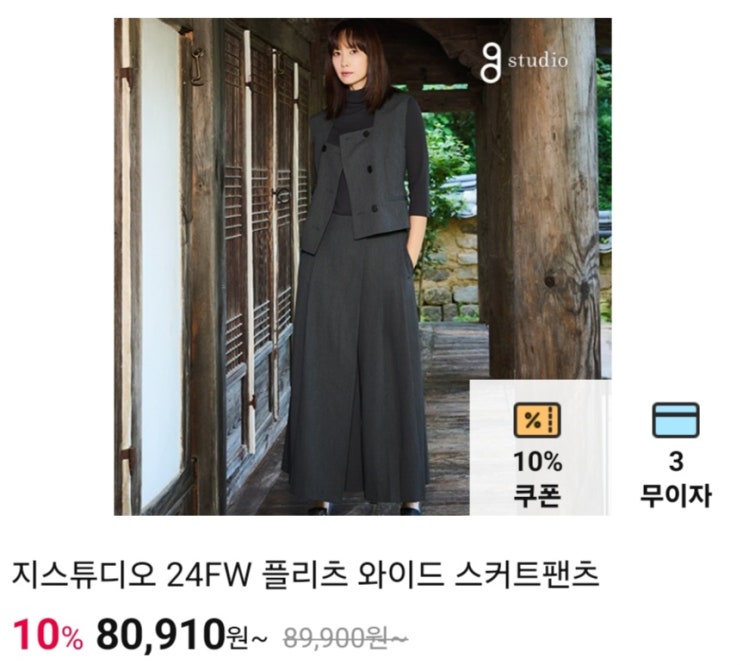Select the 10% label under coupon icon
The height and width of the screenshot is (665, 743).
[x=538, y=461]
